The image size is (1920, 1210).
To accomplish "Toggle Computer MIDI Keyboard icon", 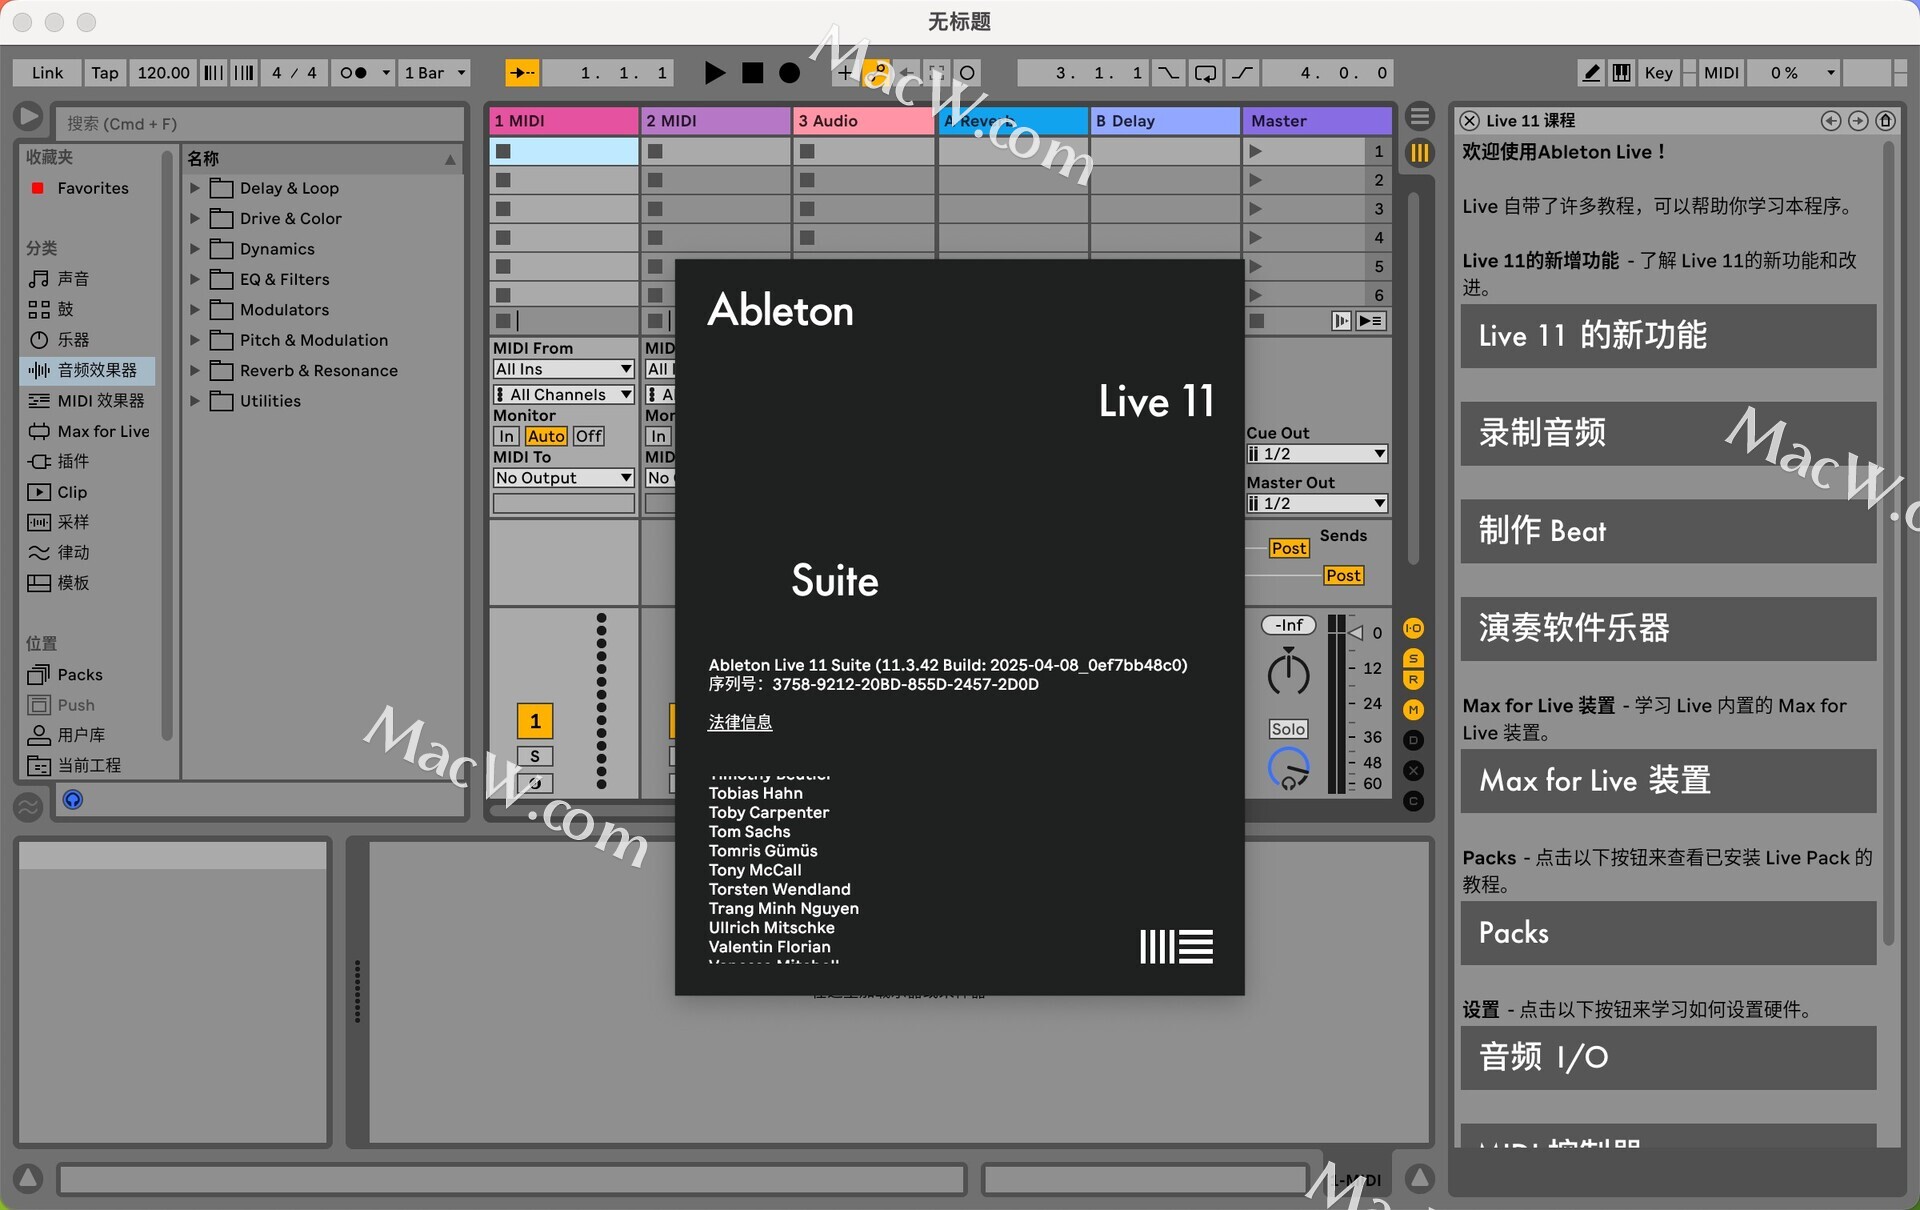I will [1622, 73].
